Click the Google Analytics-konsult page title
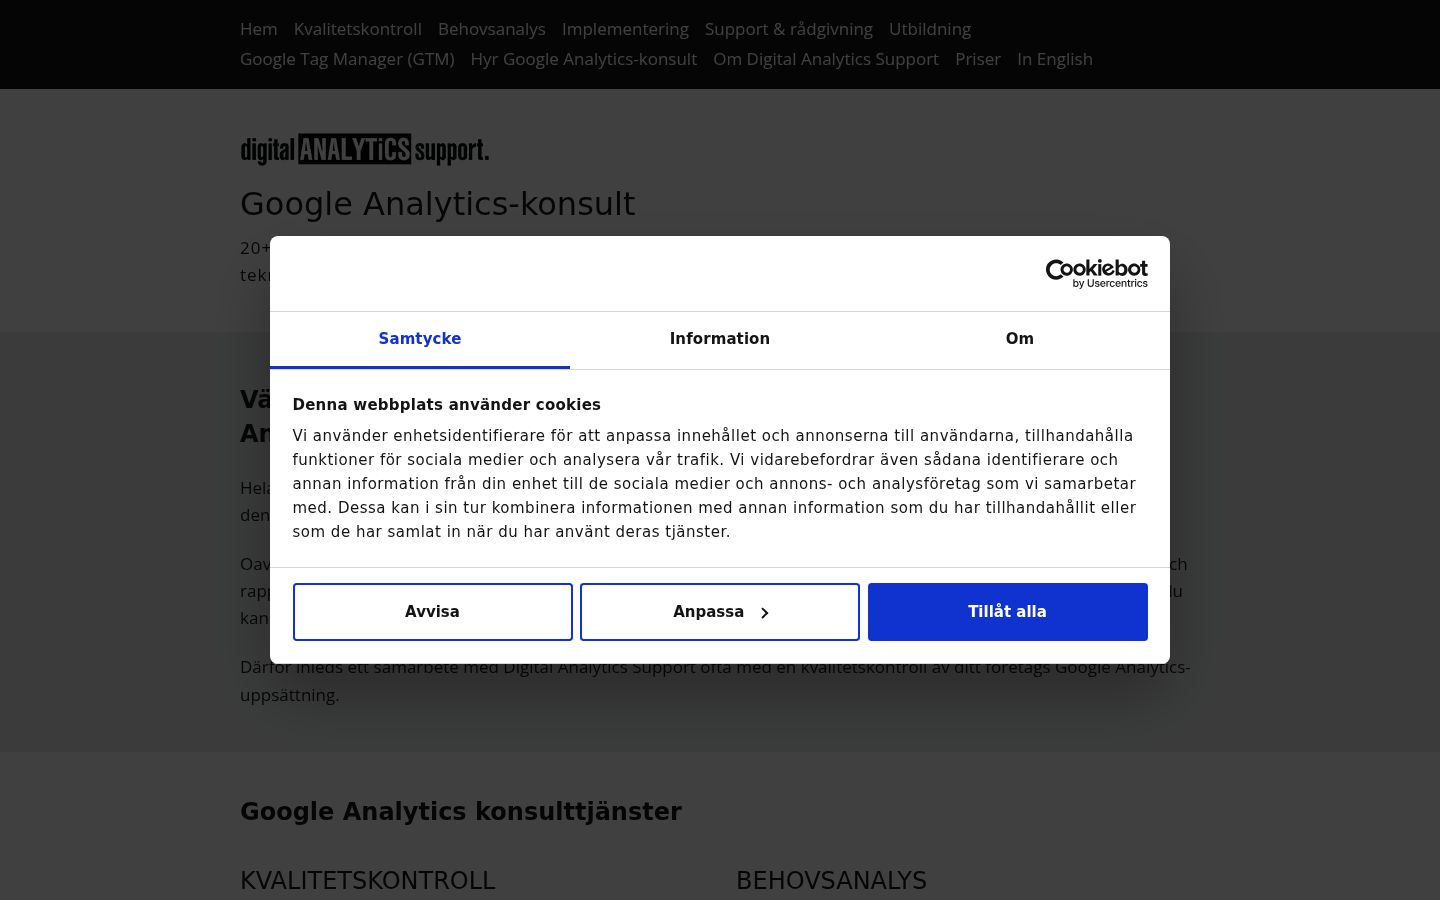Image resolution: width=1440 pixels, height=900 pixels. 438,204
